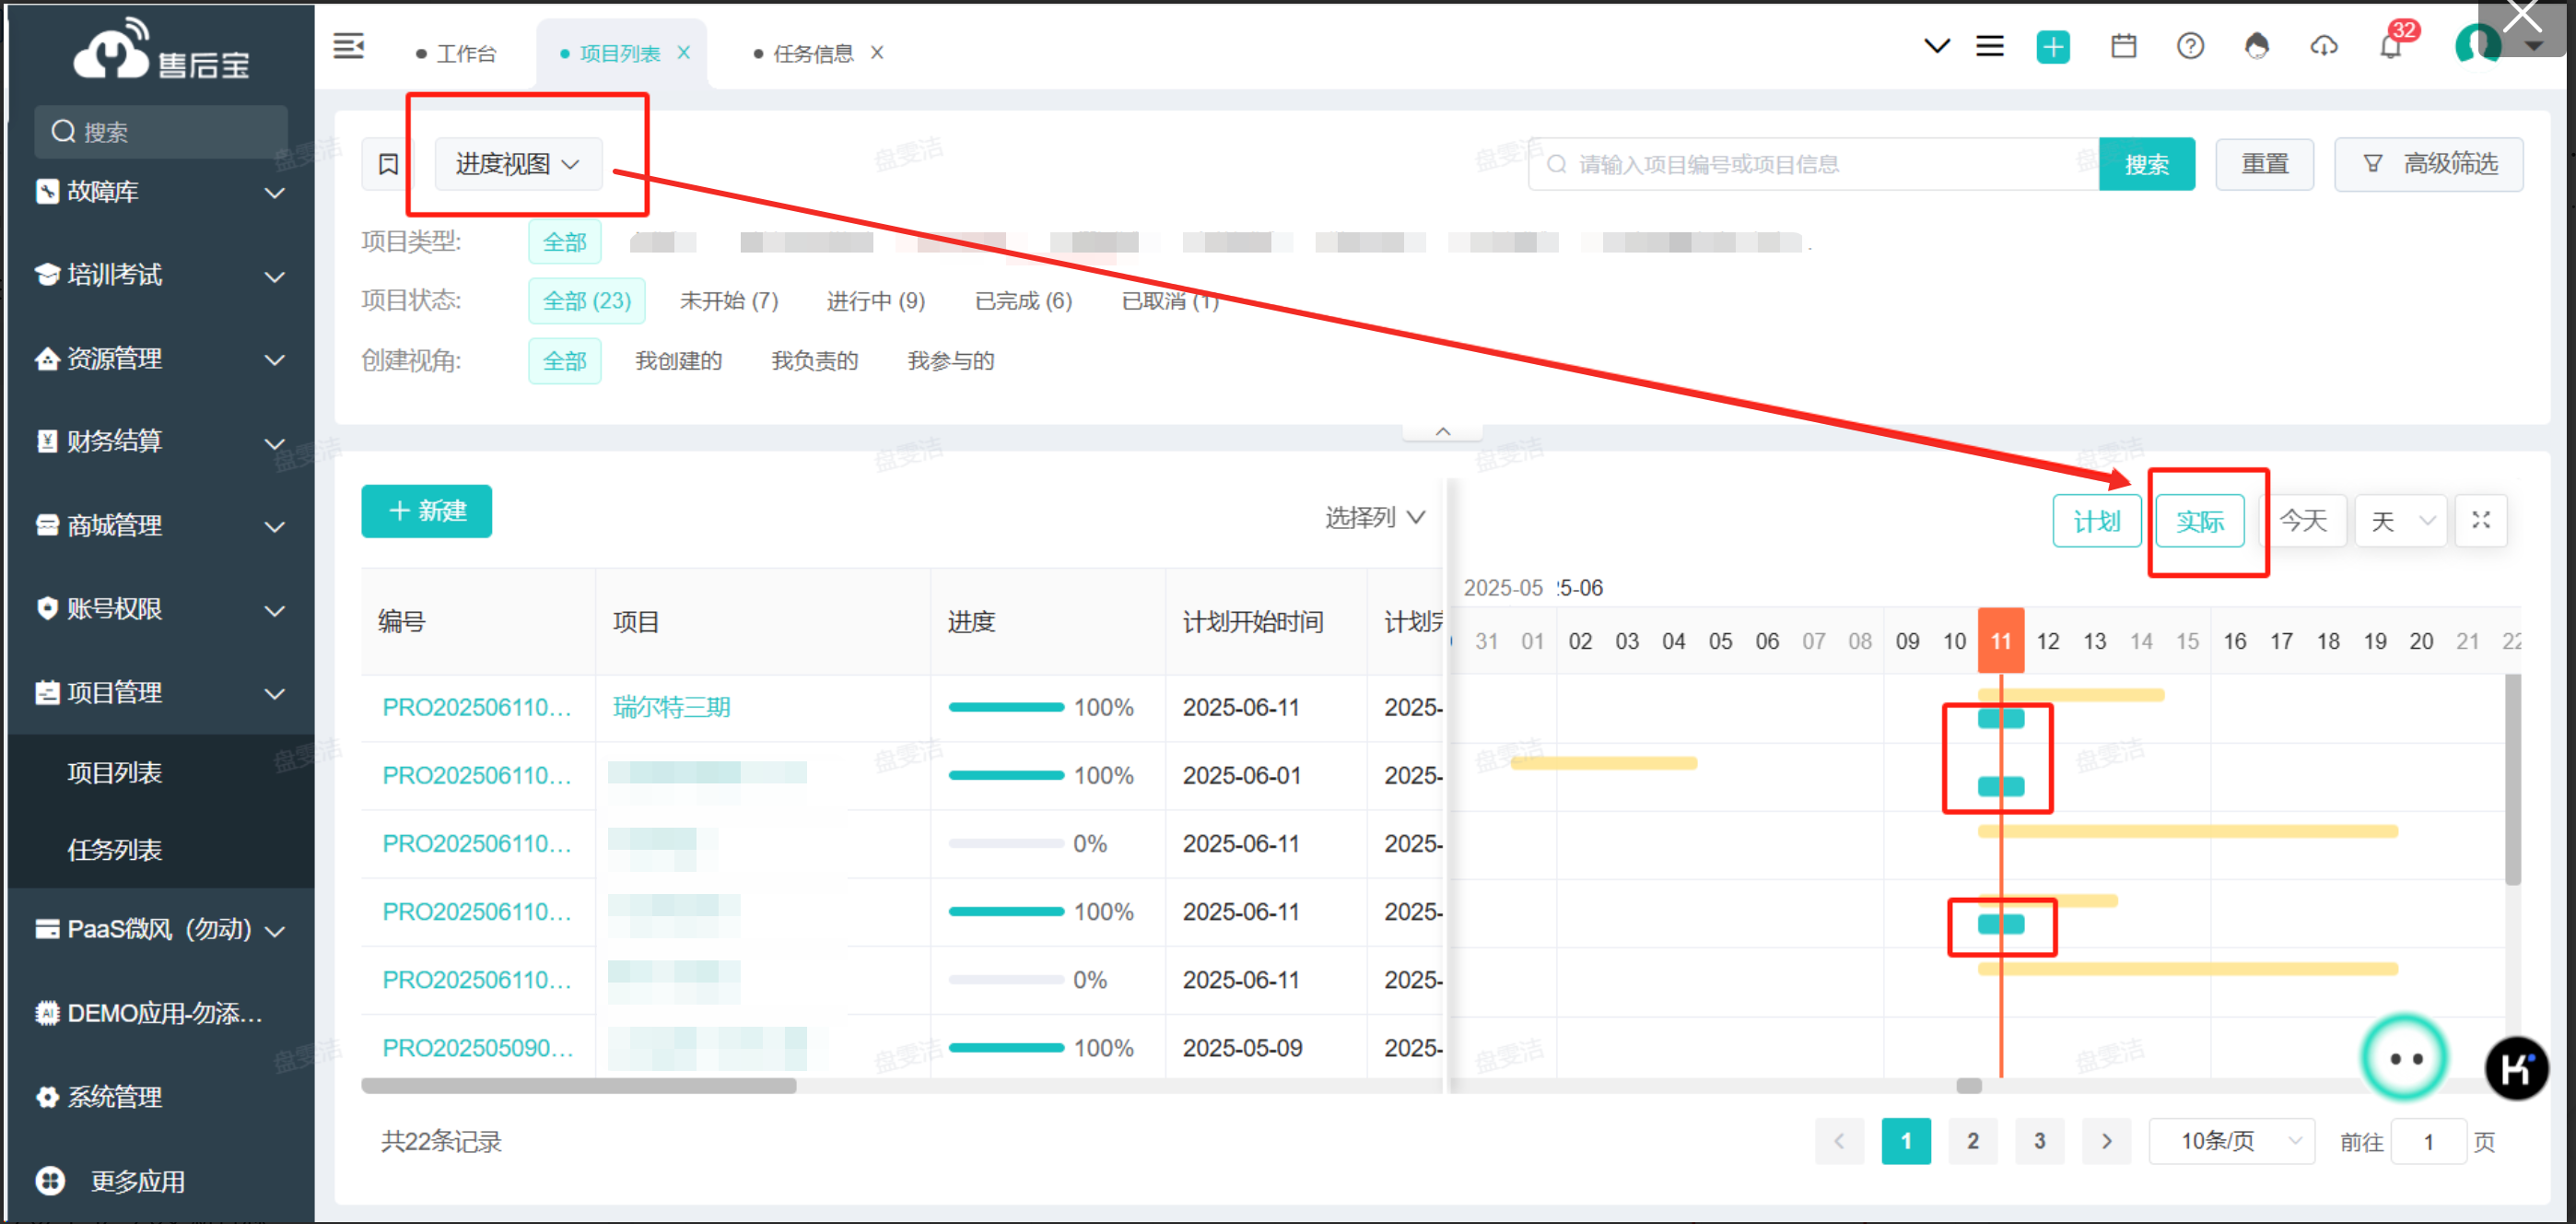Viewport: 2576px width, 1224px height.
Task: Click the bookmark icon beside 进度视图
Action: 388,164
